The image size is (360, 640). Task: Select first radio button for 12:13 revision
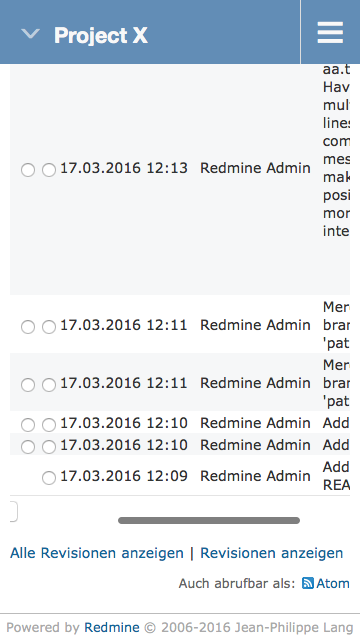pyautogui.click(x=28, y=170)
